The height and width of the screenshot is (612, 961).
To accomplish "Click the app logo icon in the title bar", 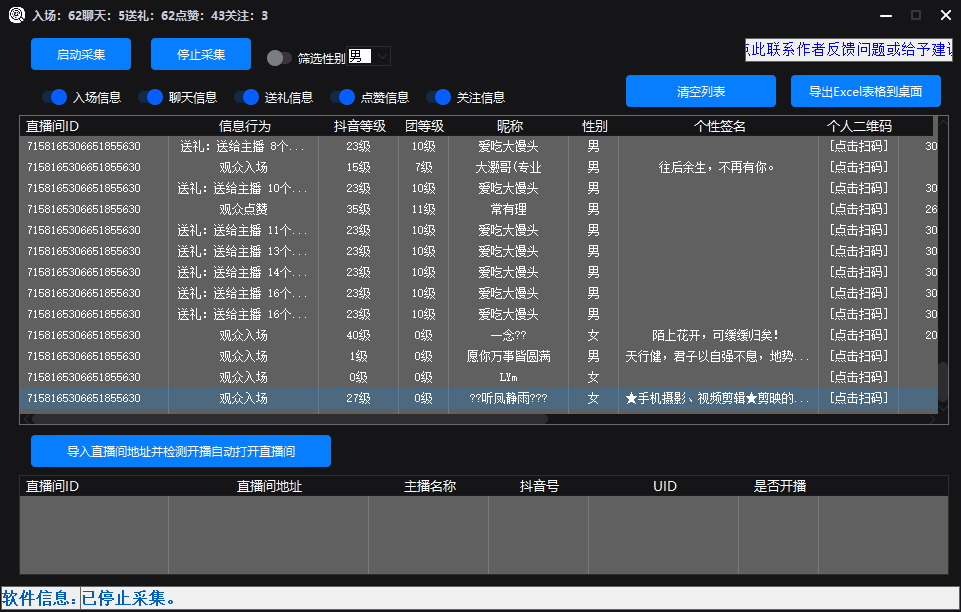I will pos(14,15).
